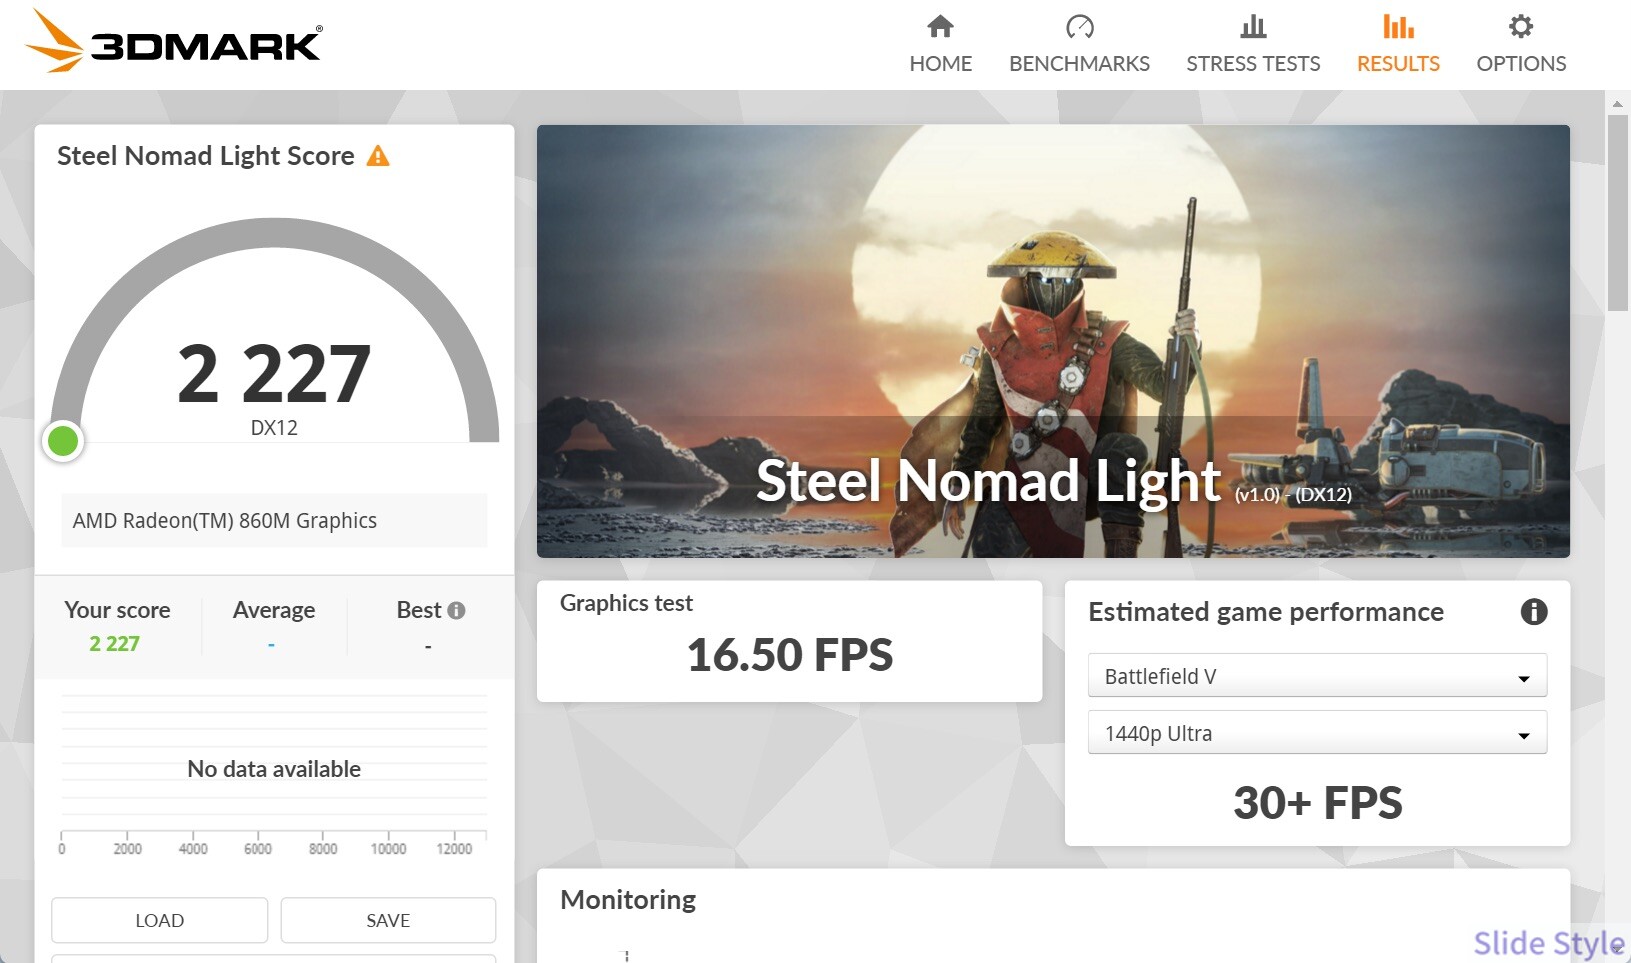Click the vertical scrollbar thumb
This screenshot has height=963, width=1631.
coord(1617,213)
